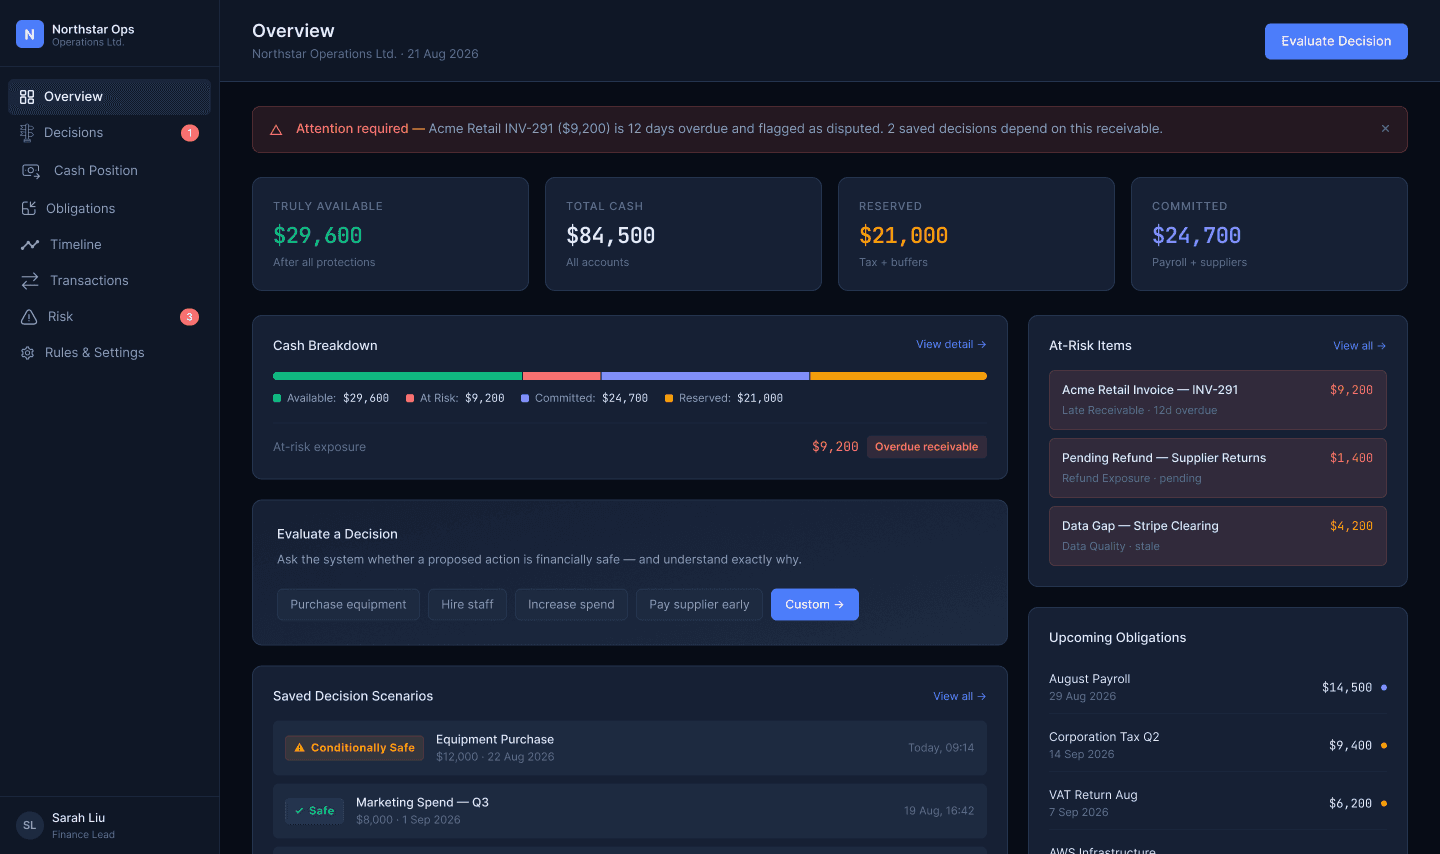Viewport: 1440px width, 854px height.
Task: Click the warning icon in Conditionally Safe badge
Action: point(299,748)
